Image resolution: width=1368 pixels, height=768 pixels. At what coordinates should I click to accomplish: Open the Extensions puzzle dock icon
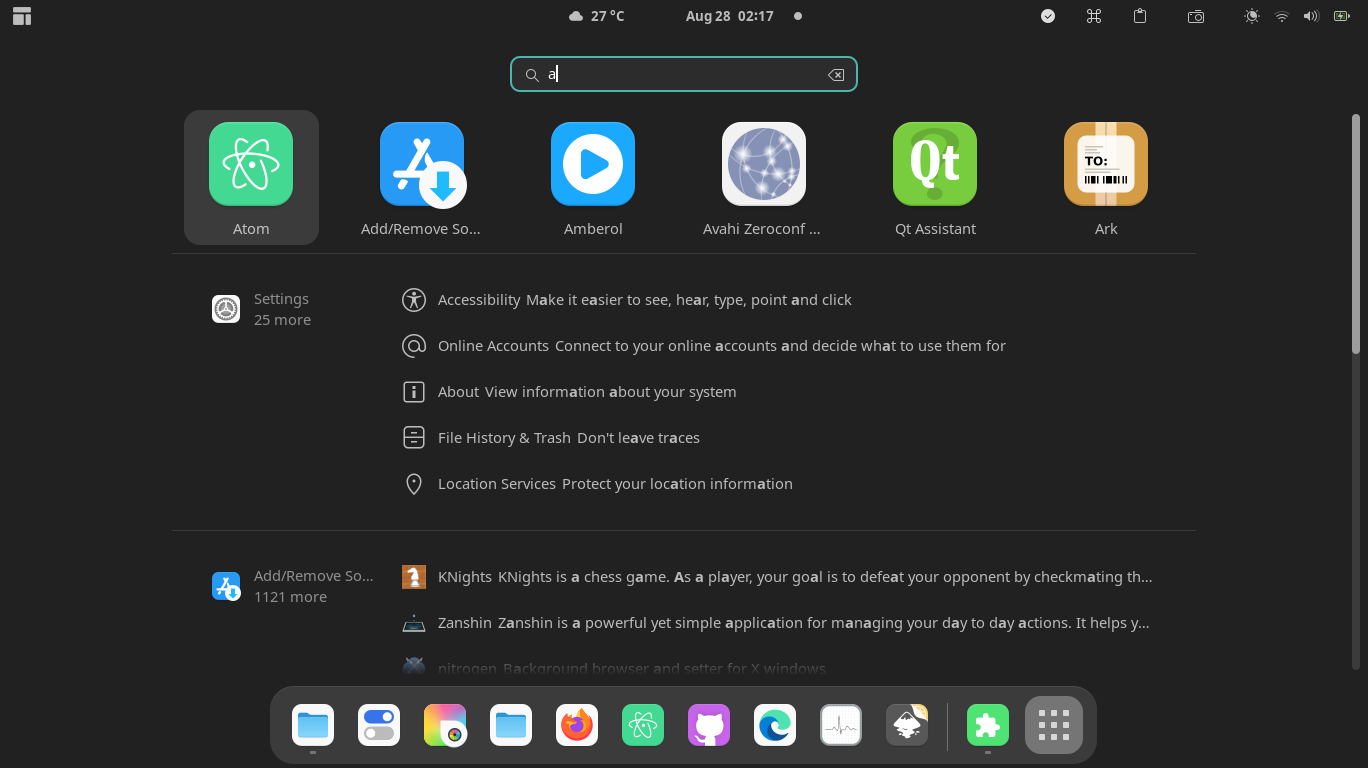coord(988,725)
